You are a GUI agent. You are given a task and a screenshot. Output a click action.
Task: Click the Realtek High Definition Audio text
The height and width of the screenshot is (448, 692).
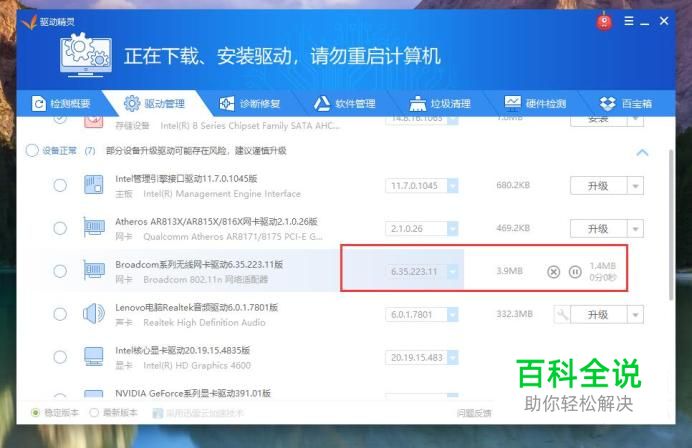204,323
